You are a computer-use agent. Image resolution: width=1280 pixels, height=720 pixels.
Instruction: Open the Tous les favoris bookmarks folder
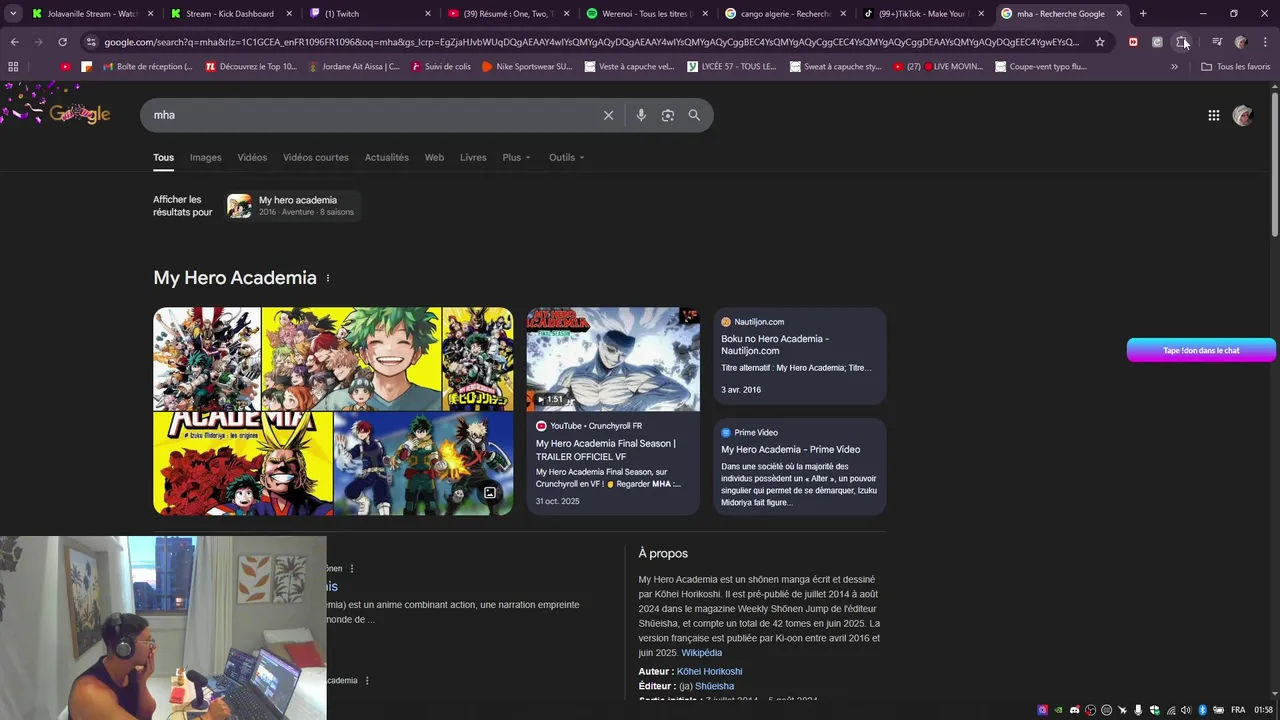(1235, 66)
